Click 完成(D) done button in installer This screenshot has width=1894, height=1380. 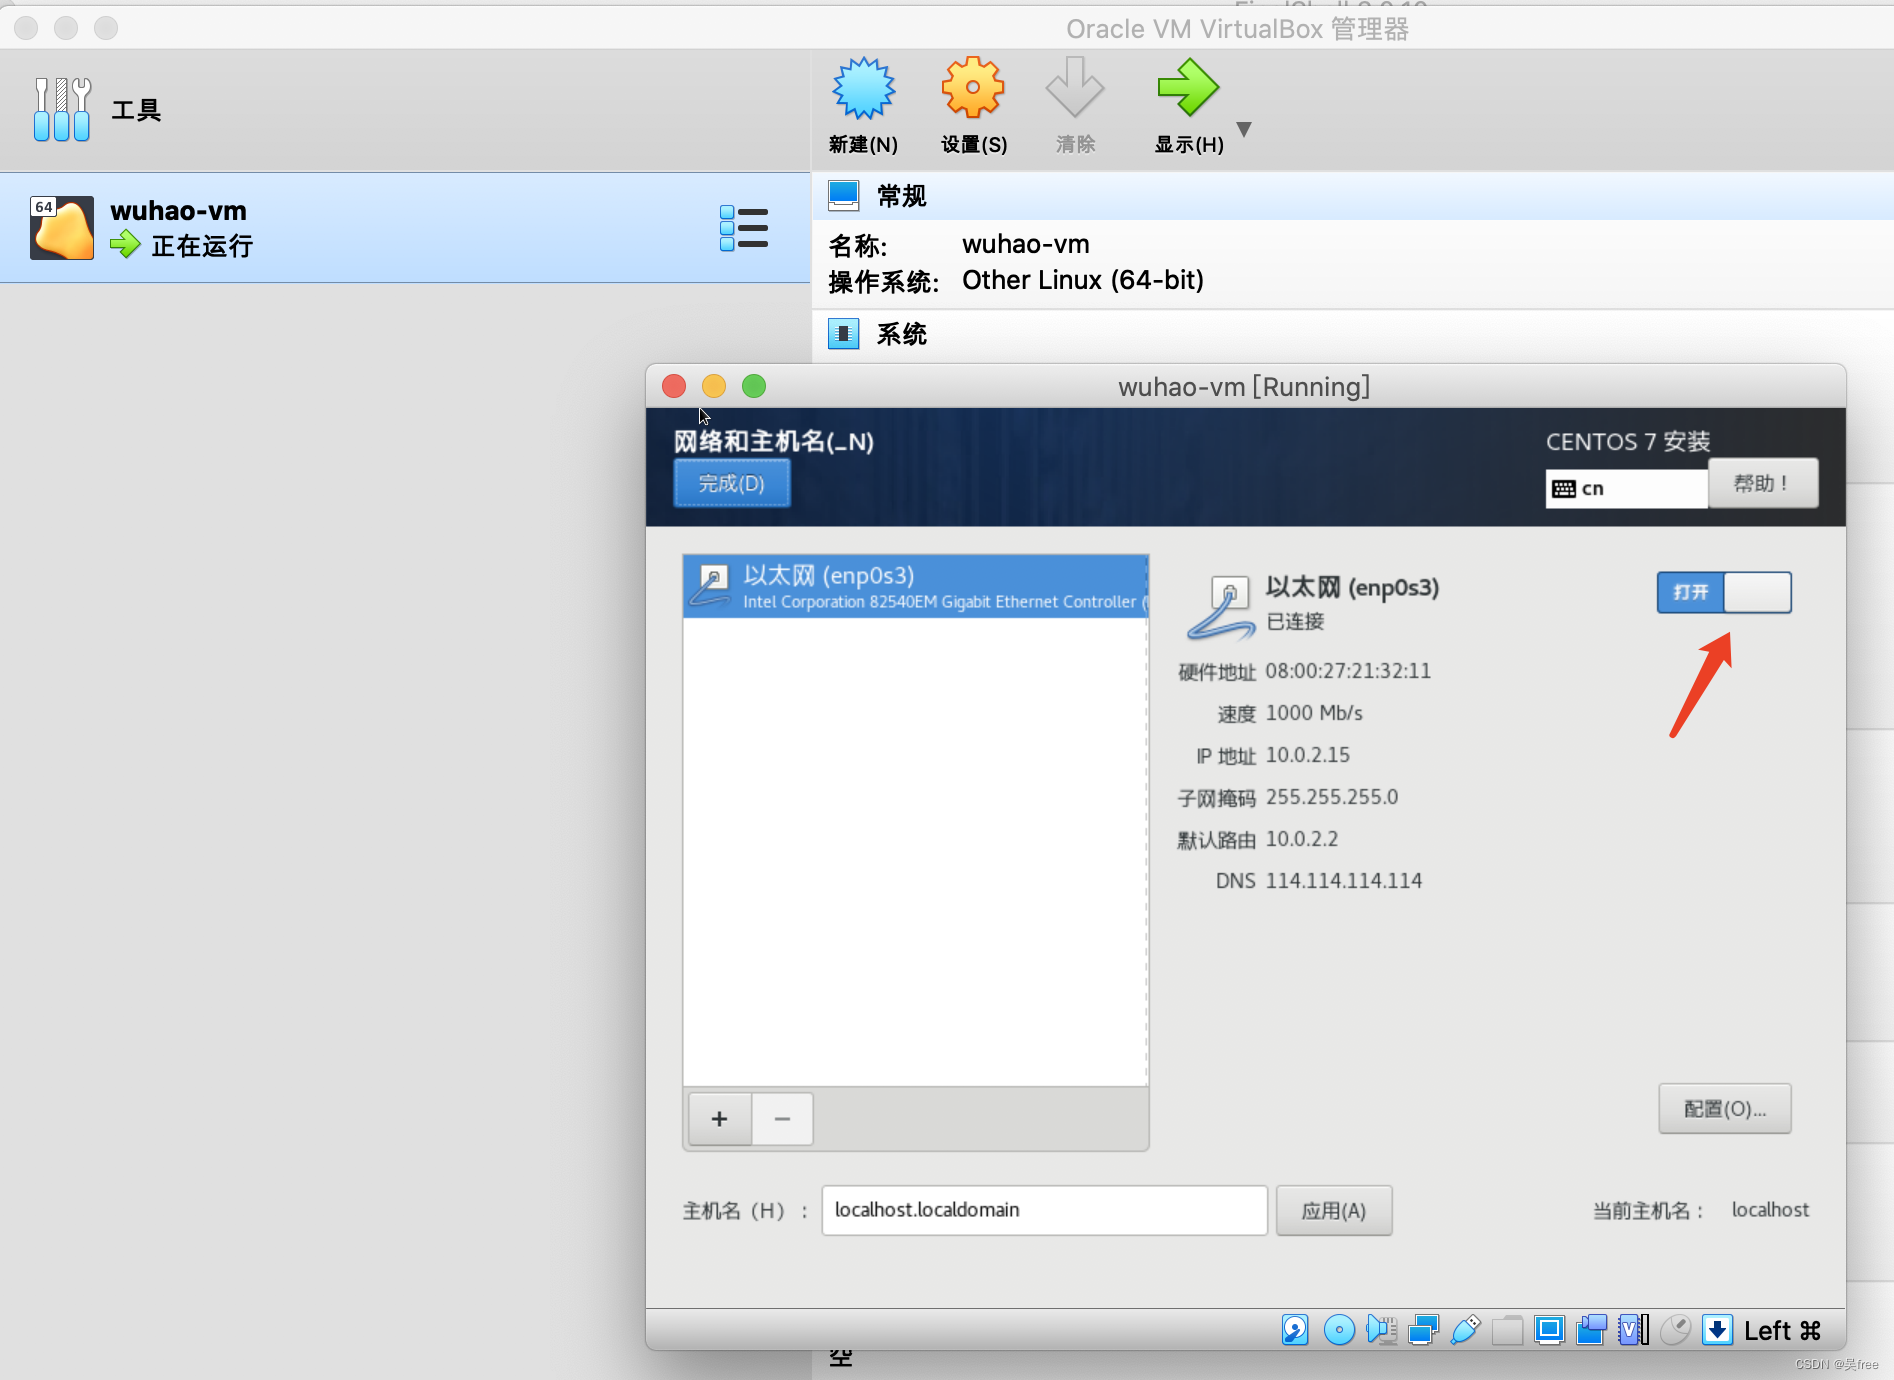click(732, 484)
